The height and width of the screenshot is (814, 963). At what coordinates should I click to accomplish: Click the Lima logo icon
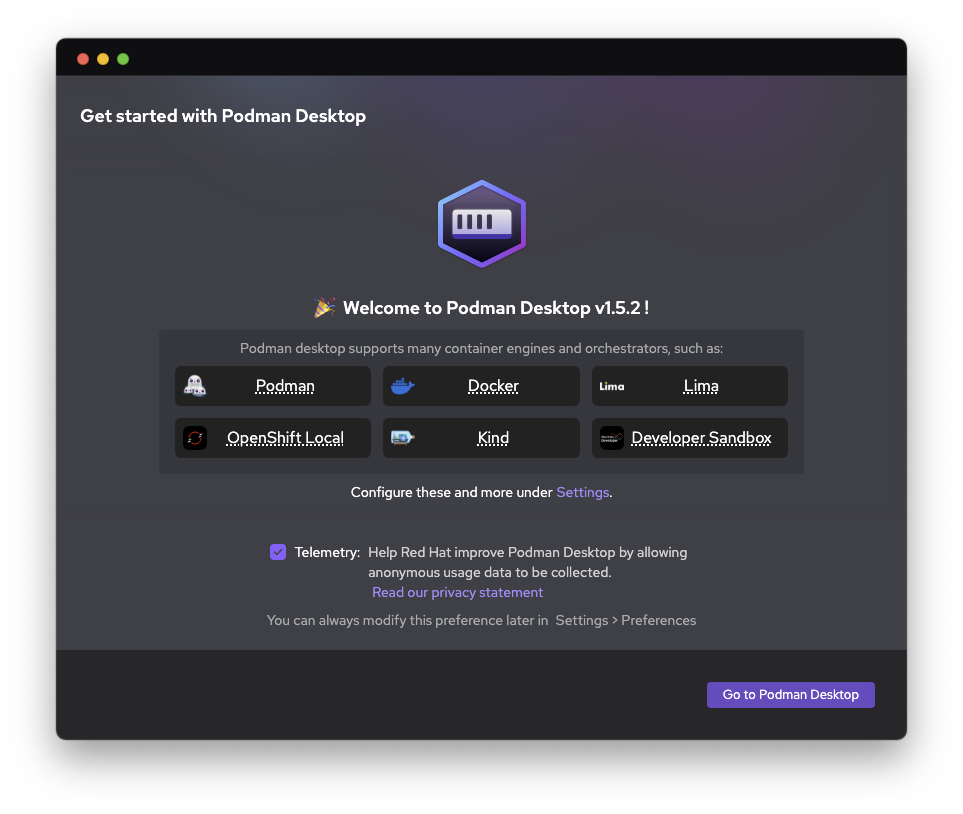(612, 386)
